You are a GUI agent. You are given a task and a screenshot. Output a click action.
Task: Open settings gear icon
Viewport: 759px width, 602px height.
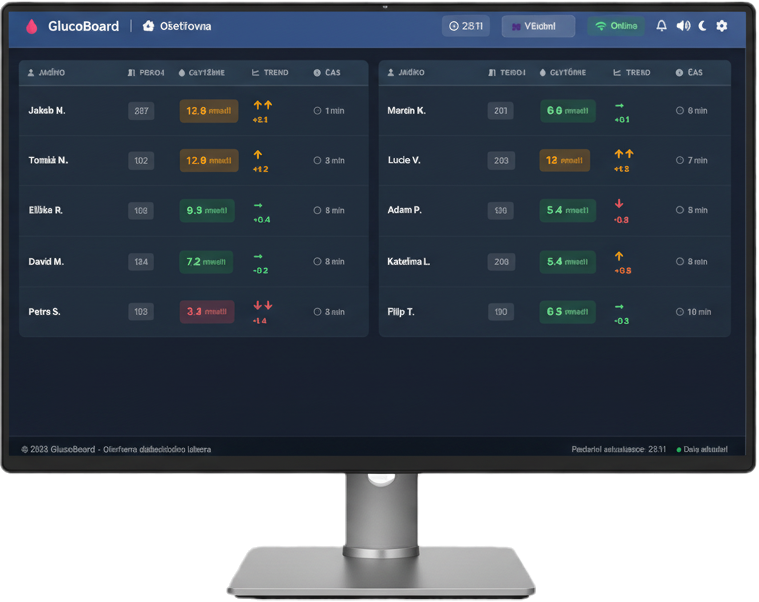coord(721,26)
